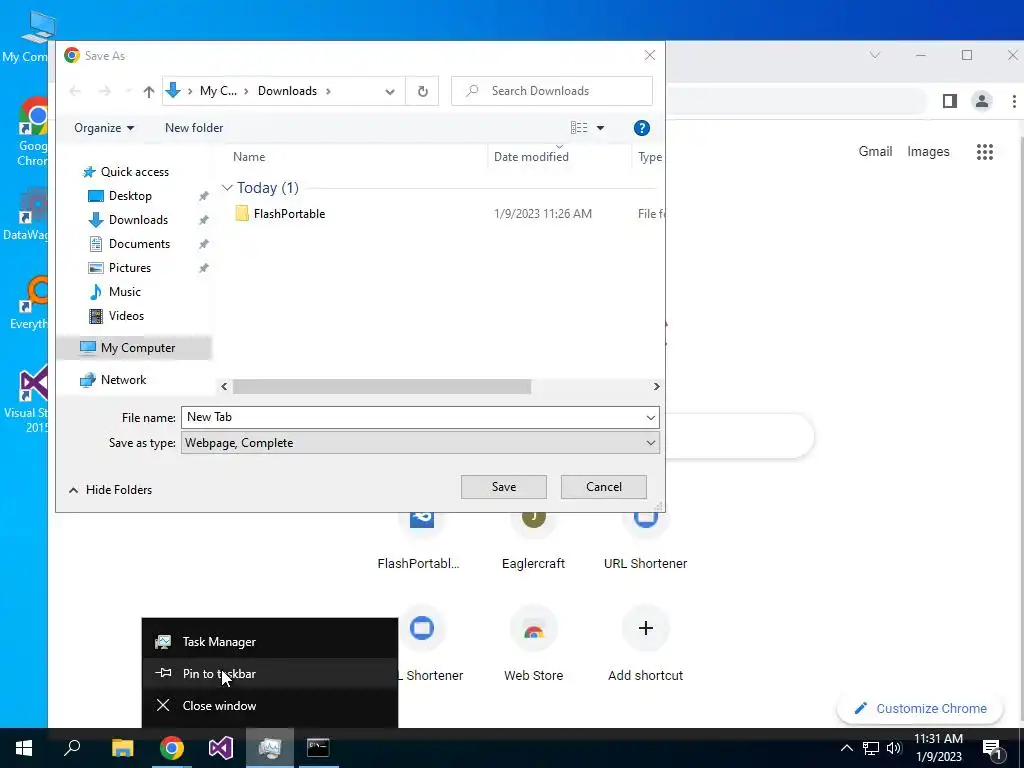Click Downloads in the address breadcrumb
Screen dimensions: 1024x768
[x=287, y=91]
